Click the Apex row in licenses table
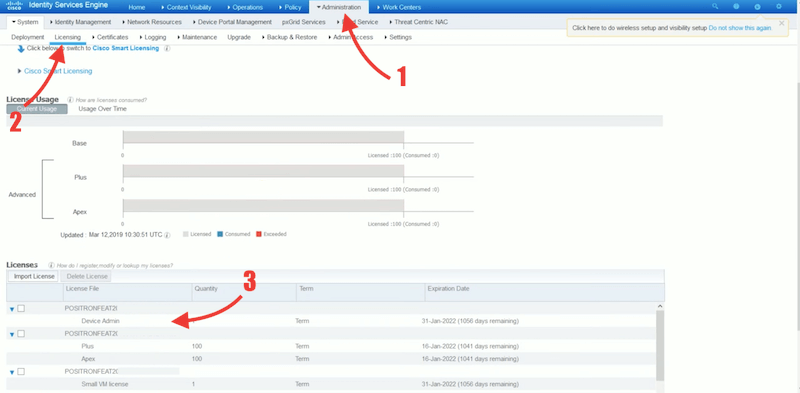The image size is (800, 393). click(331, 359)
